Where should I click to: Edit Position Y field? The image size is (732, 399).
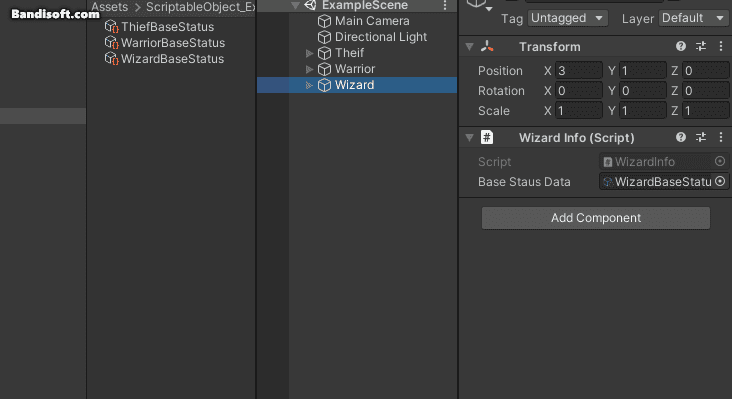click(x=642, y=70)
